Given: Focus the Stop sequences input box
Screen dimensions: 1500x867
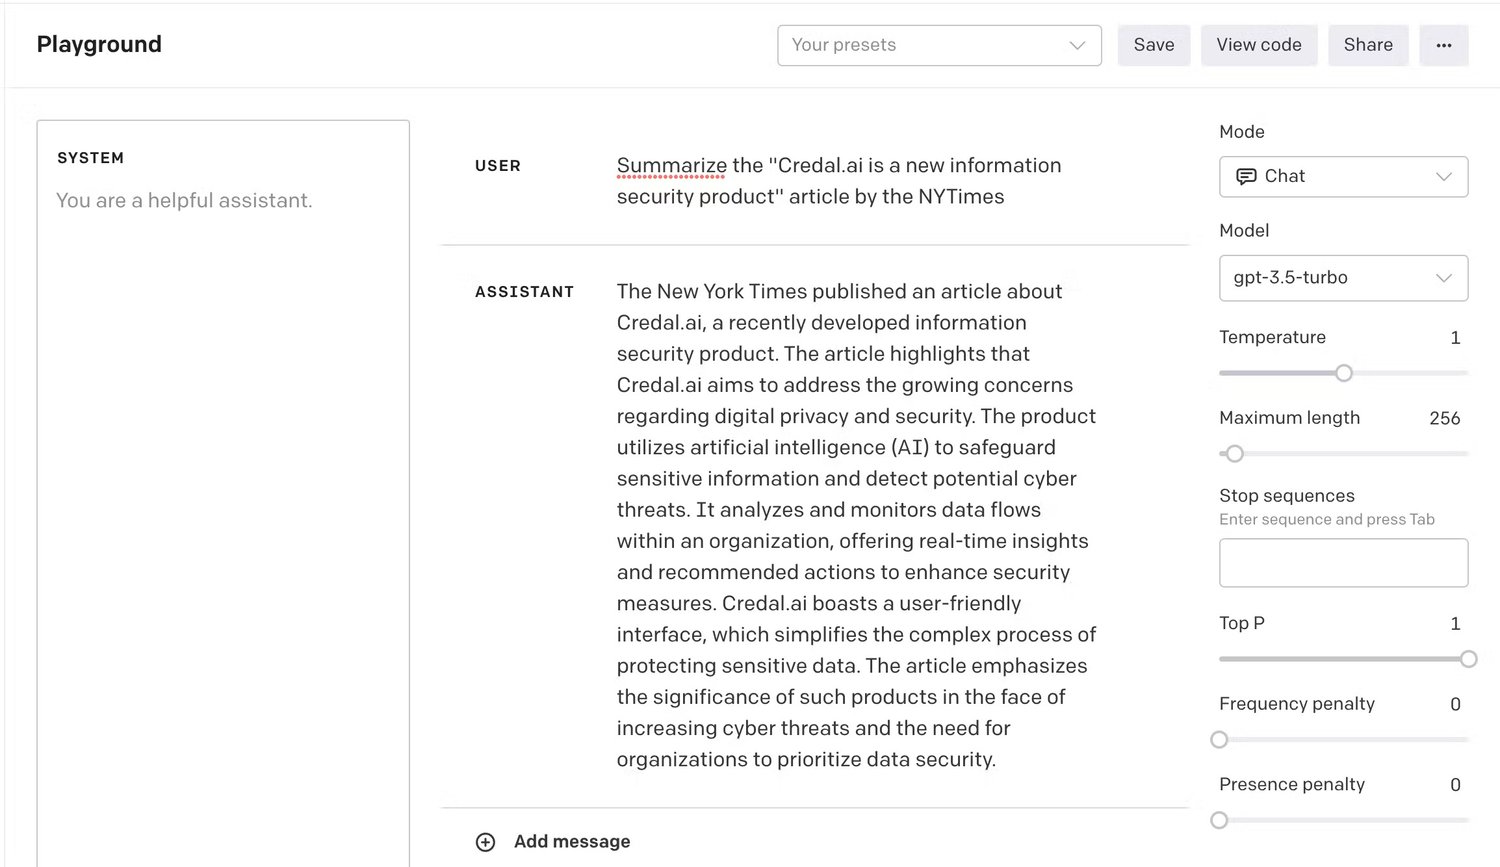Looking at the screenshot, I should [1343, 563].
